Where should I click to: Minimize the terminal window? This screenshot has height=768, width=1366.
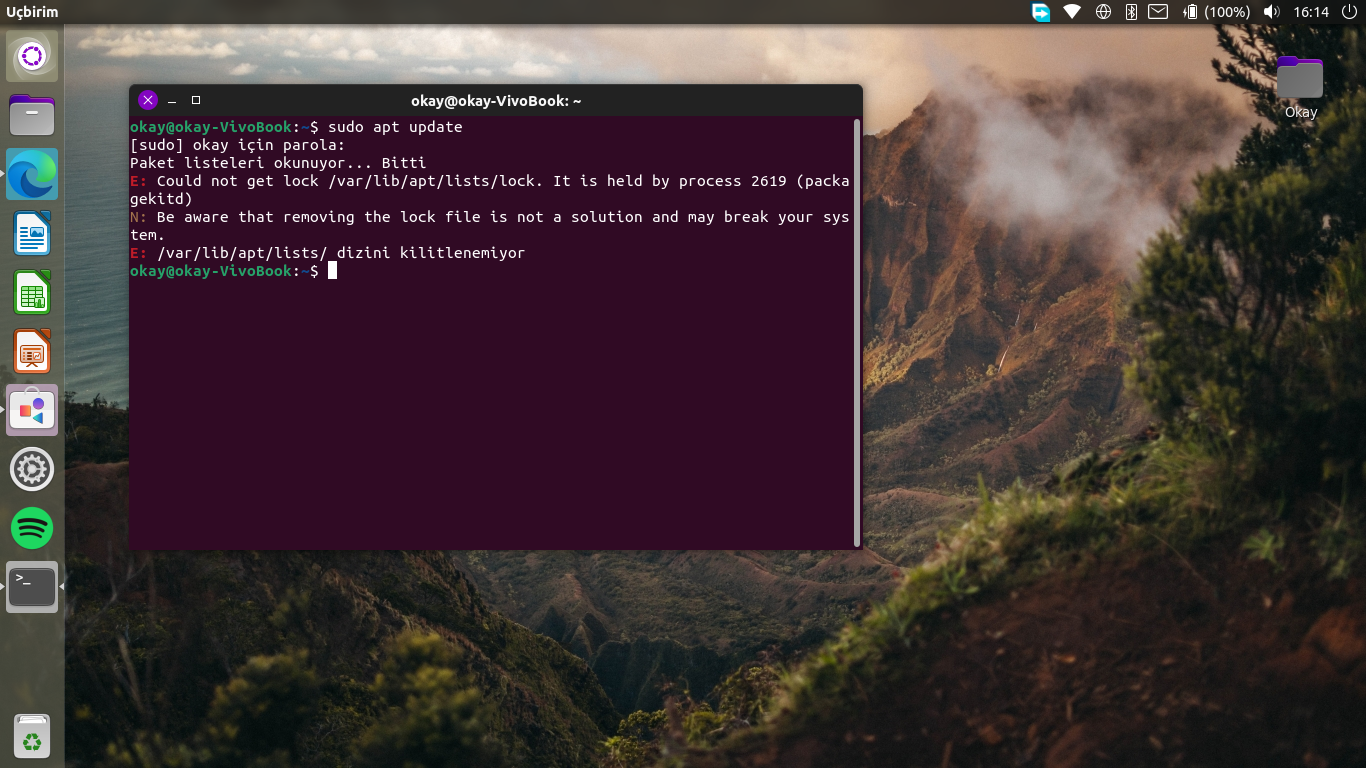pos(172,100)
